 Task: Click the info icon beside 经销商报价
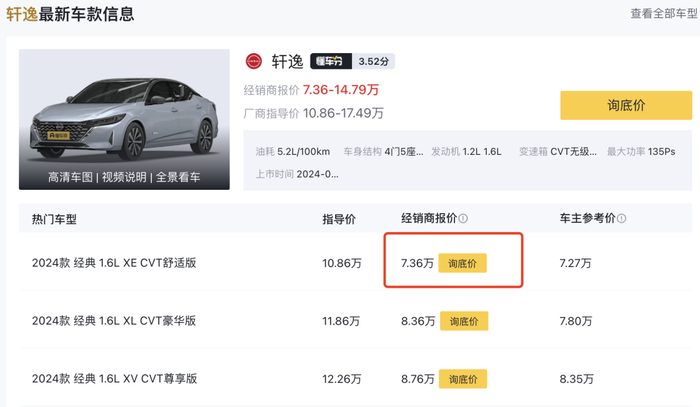[x=464, y=218]
